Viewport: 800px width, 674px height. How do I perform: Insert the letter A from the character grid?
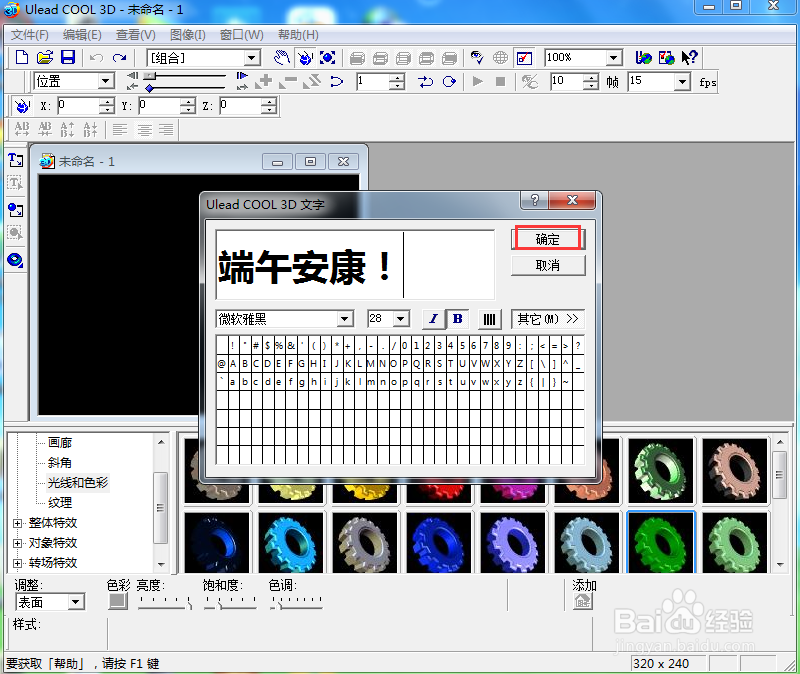(x=233, y=364)
